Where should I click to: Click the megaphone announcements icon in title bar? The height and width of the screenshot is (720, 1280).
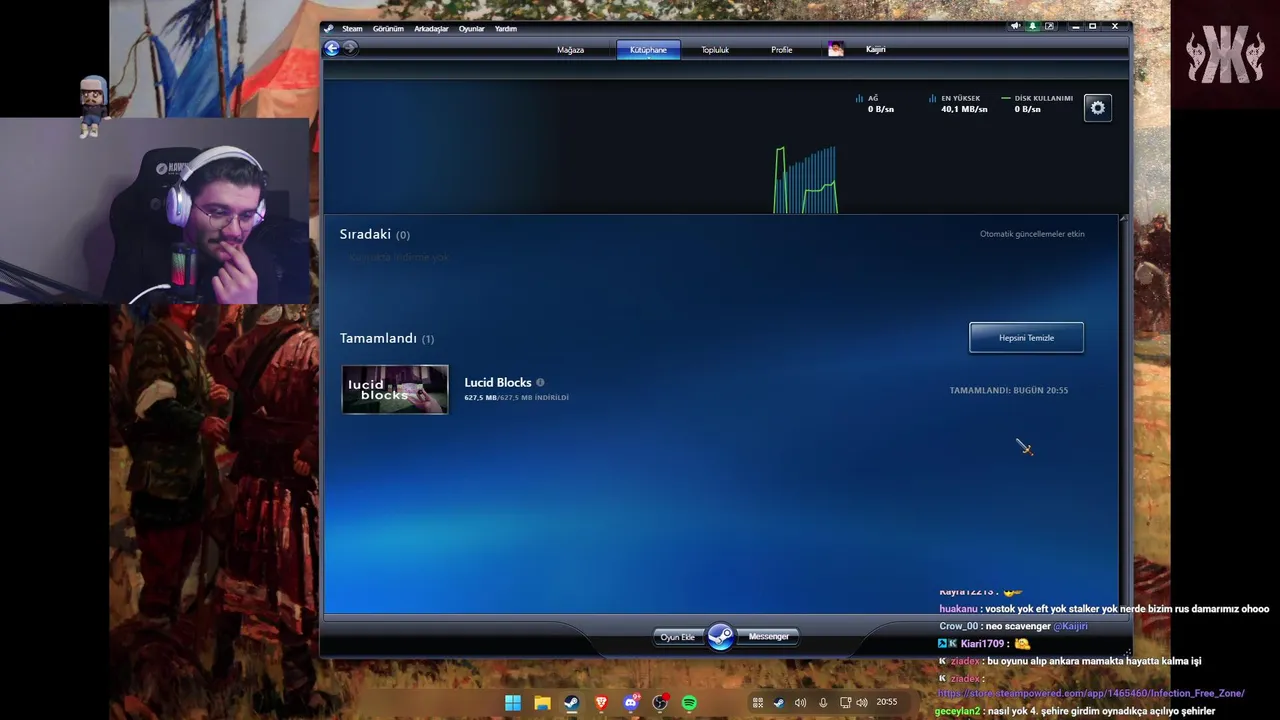pos(1015,26)
